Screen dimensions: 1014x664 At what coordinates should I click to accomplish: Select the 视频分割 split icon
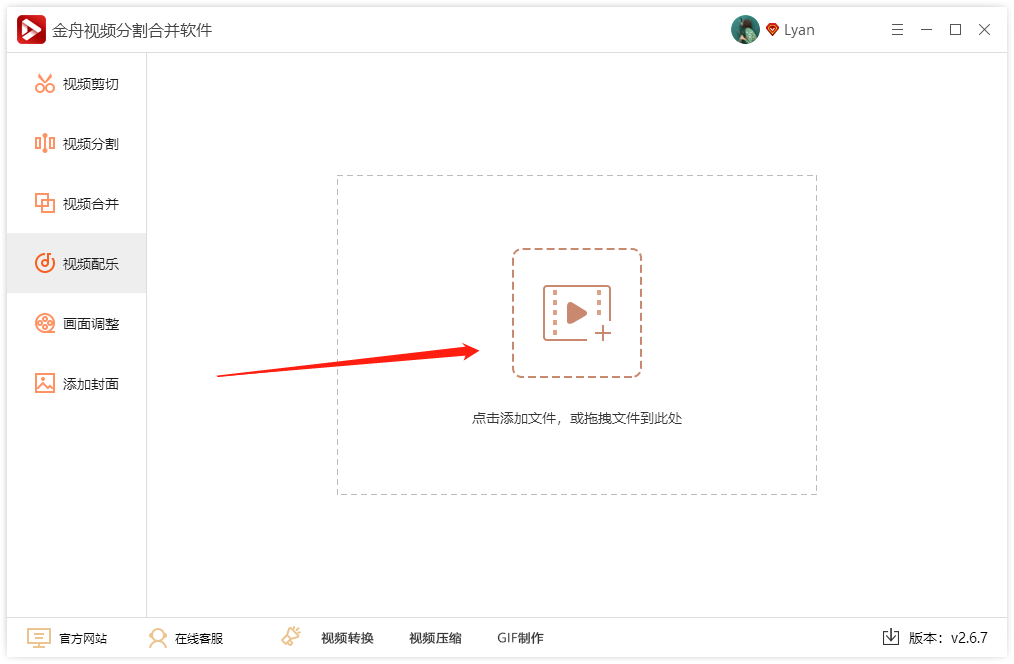coord(45,143)
